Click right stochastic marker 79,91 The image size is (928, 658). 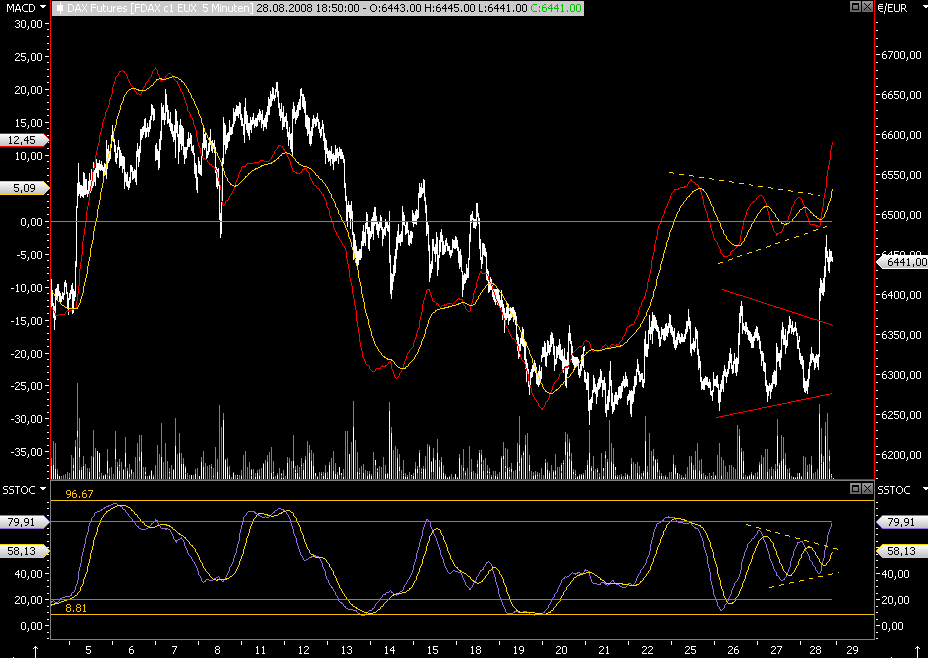[x=900, y=522]
